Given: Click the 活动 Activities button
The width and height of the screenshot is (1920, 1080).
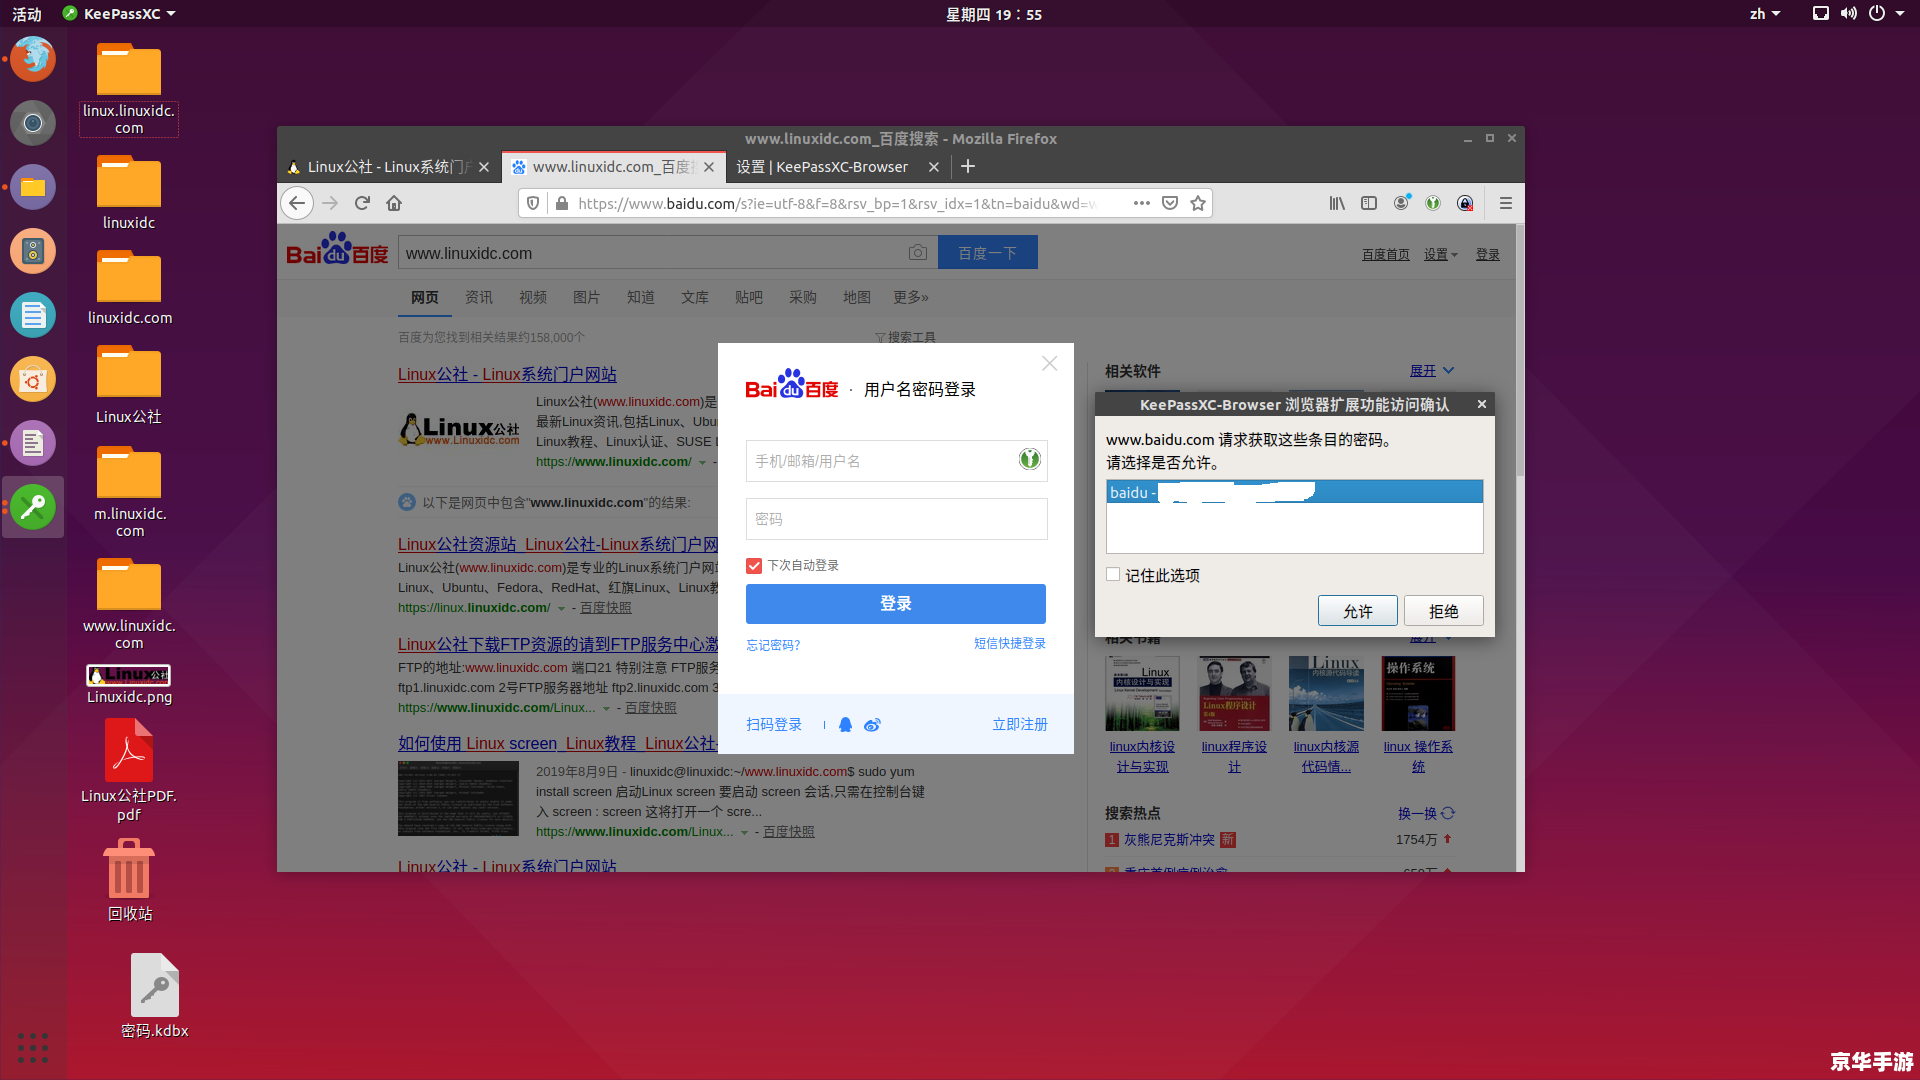Looking at the screenshot, I should [27, 14].
